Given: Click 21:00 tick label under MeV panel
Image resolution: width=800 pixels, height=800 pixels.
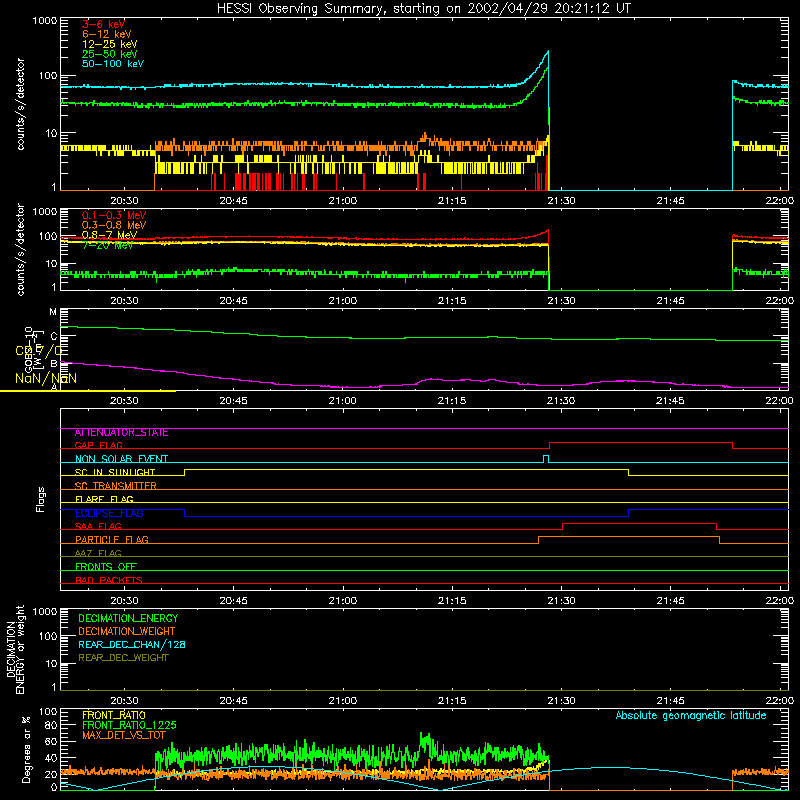Looking at the screenshot, I should [342, 301].
